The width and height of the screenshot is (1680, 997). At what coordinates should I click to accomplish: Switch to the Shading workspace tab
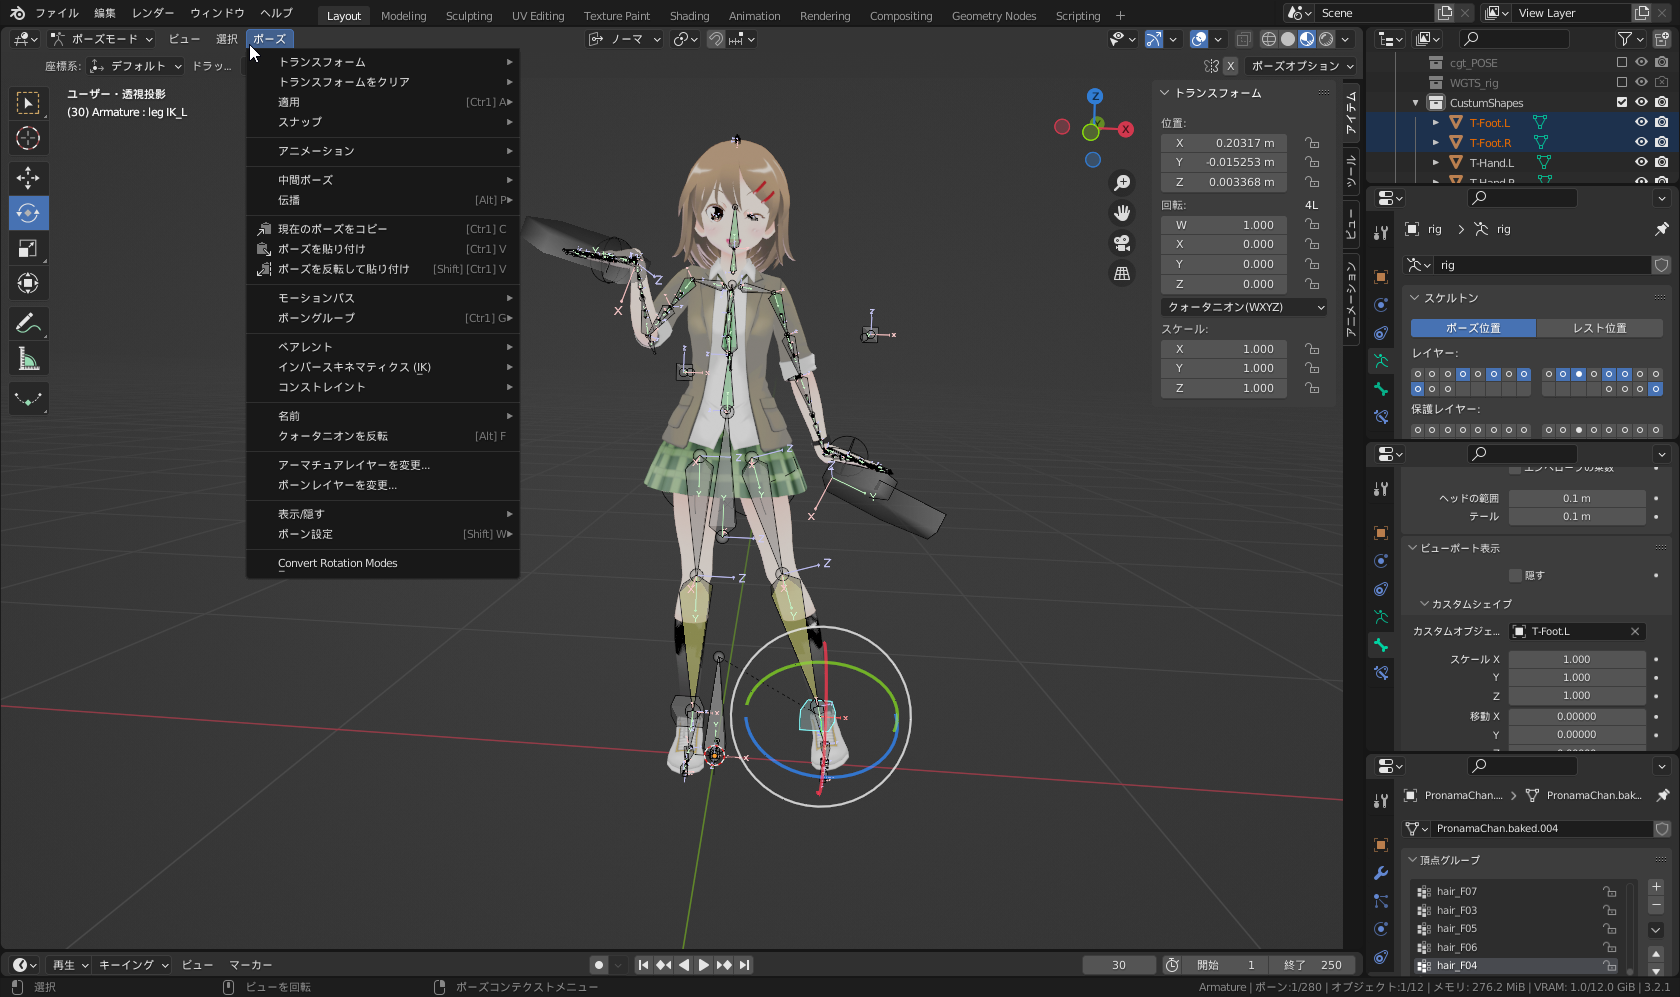tap(689, 15)
